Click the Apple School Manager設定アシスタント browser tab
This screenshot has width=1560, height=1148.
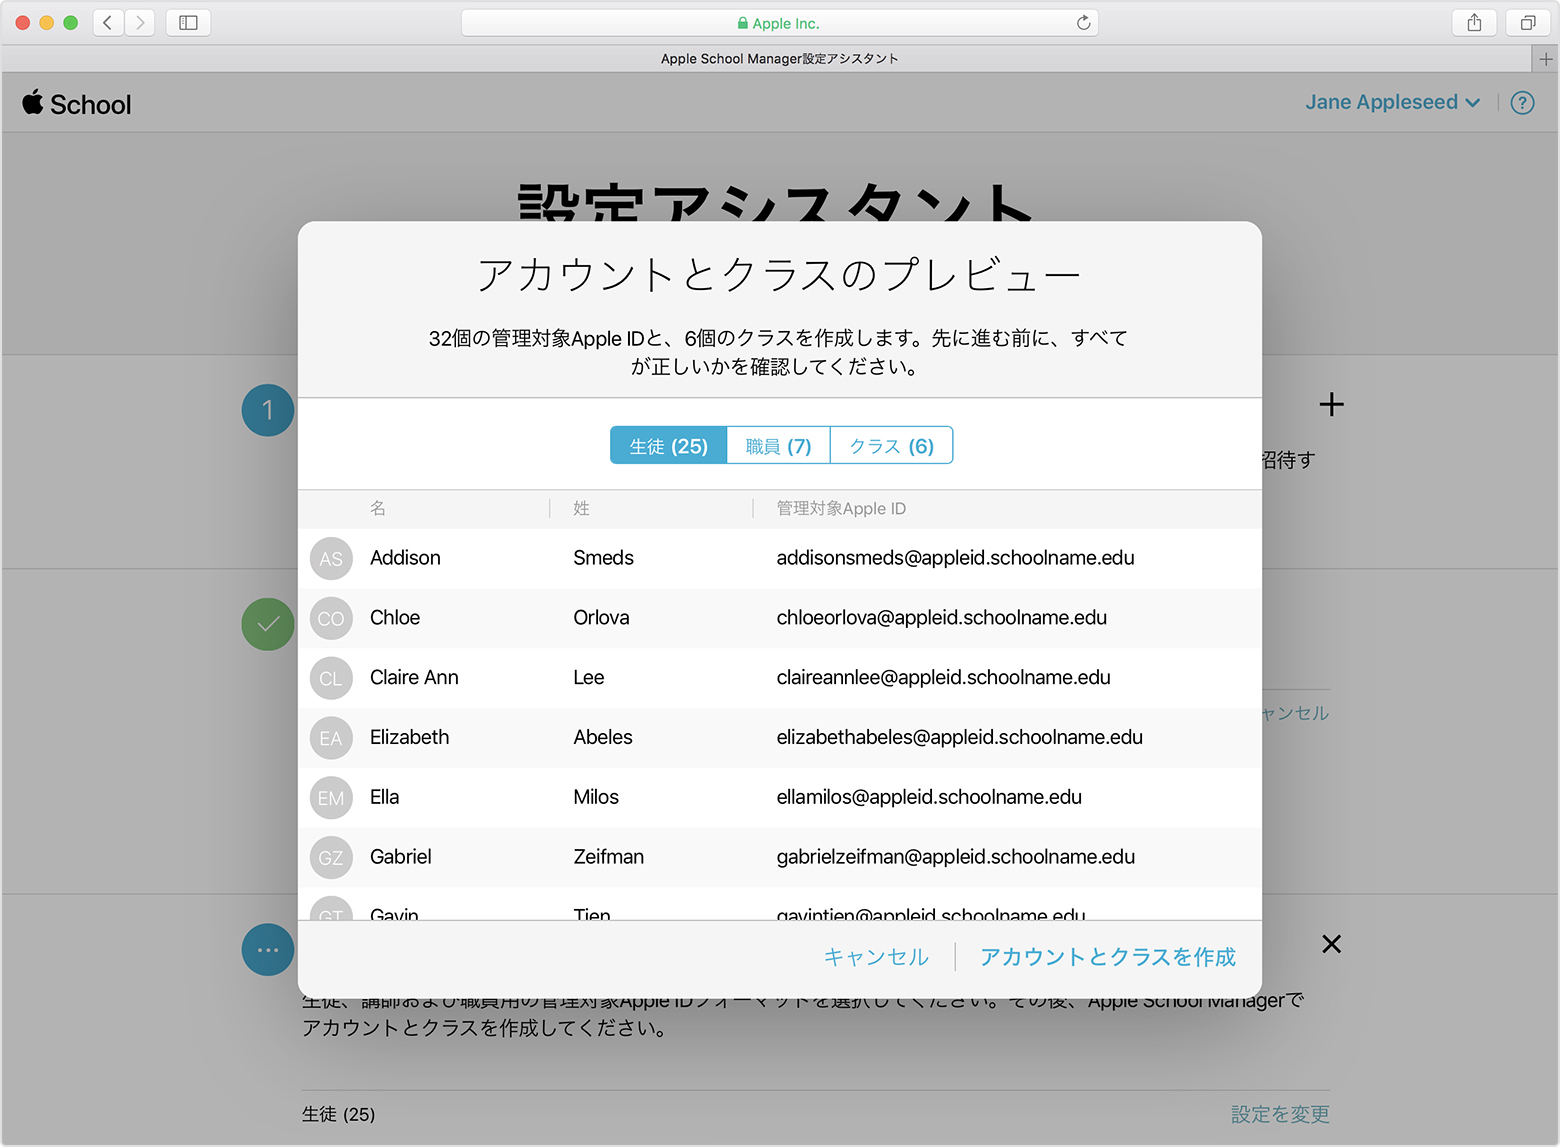[x=779, y=59]
